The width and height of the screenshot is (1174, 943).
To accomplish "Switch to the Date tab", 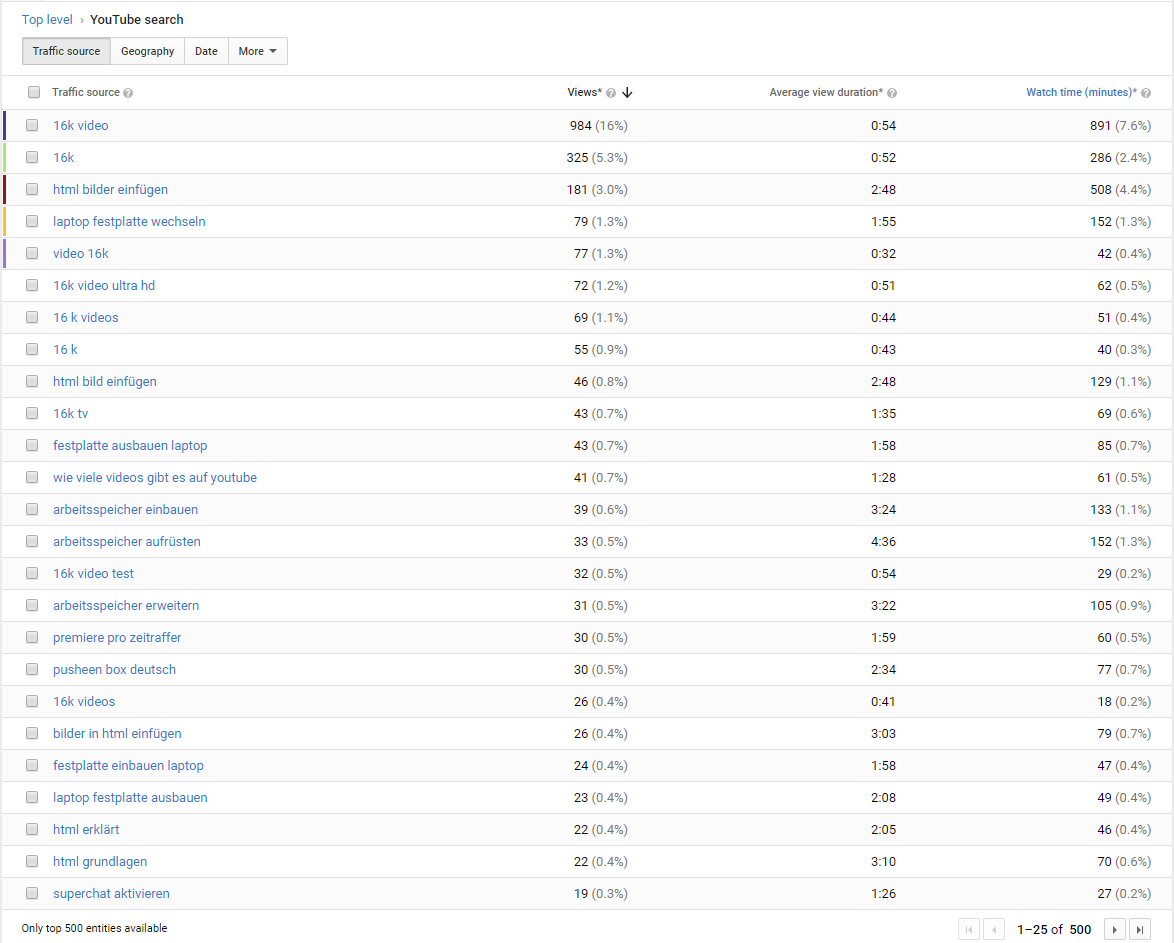I will tap(206, 51).
